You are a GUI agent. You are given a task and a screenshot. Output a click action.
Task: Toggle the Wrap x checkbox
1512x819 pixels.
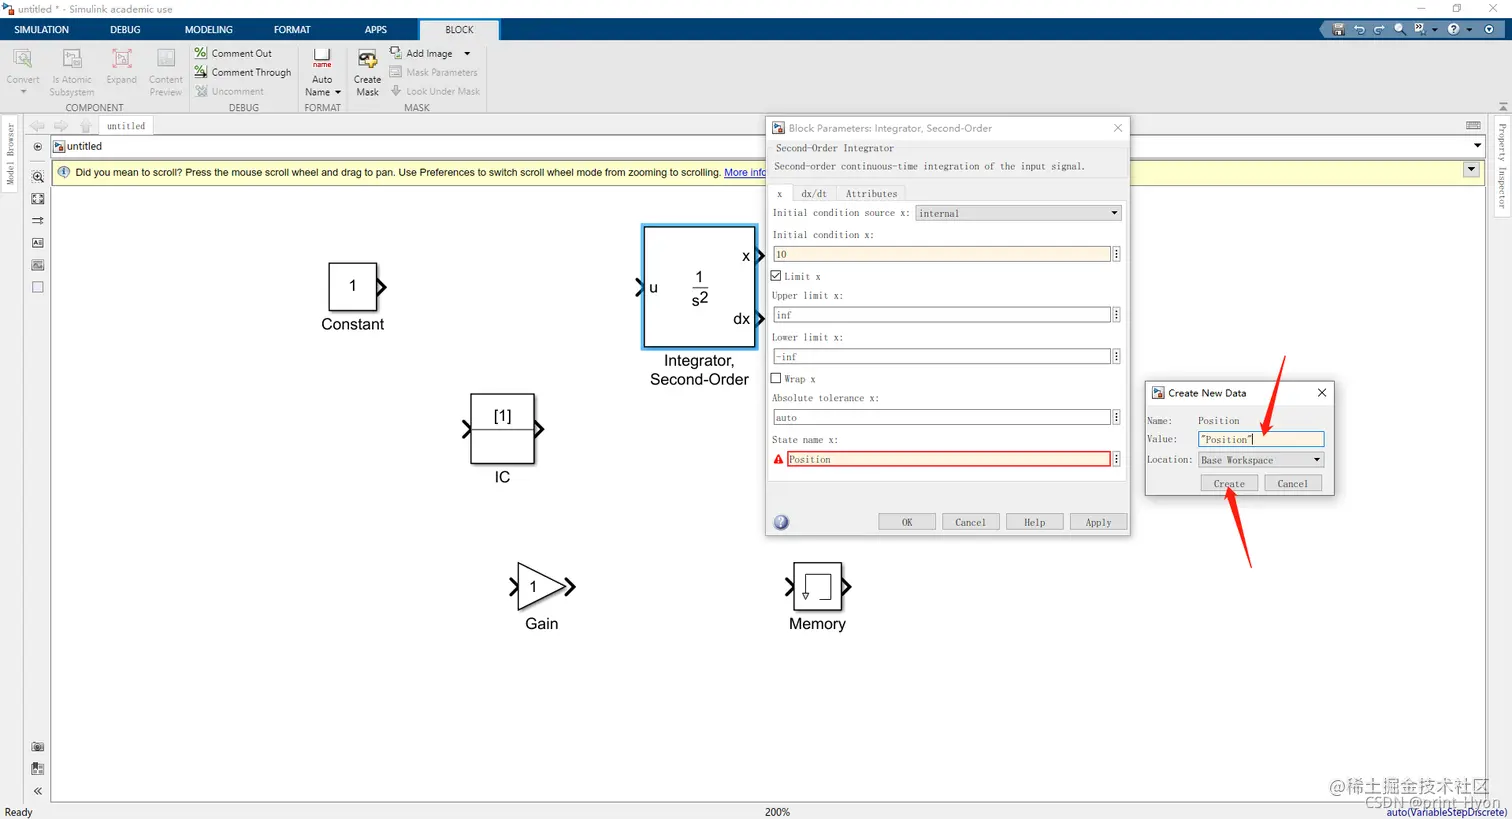tap(776, 378)
